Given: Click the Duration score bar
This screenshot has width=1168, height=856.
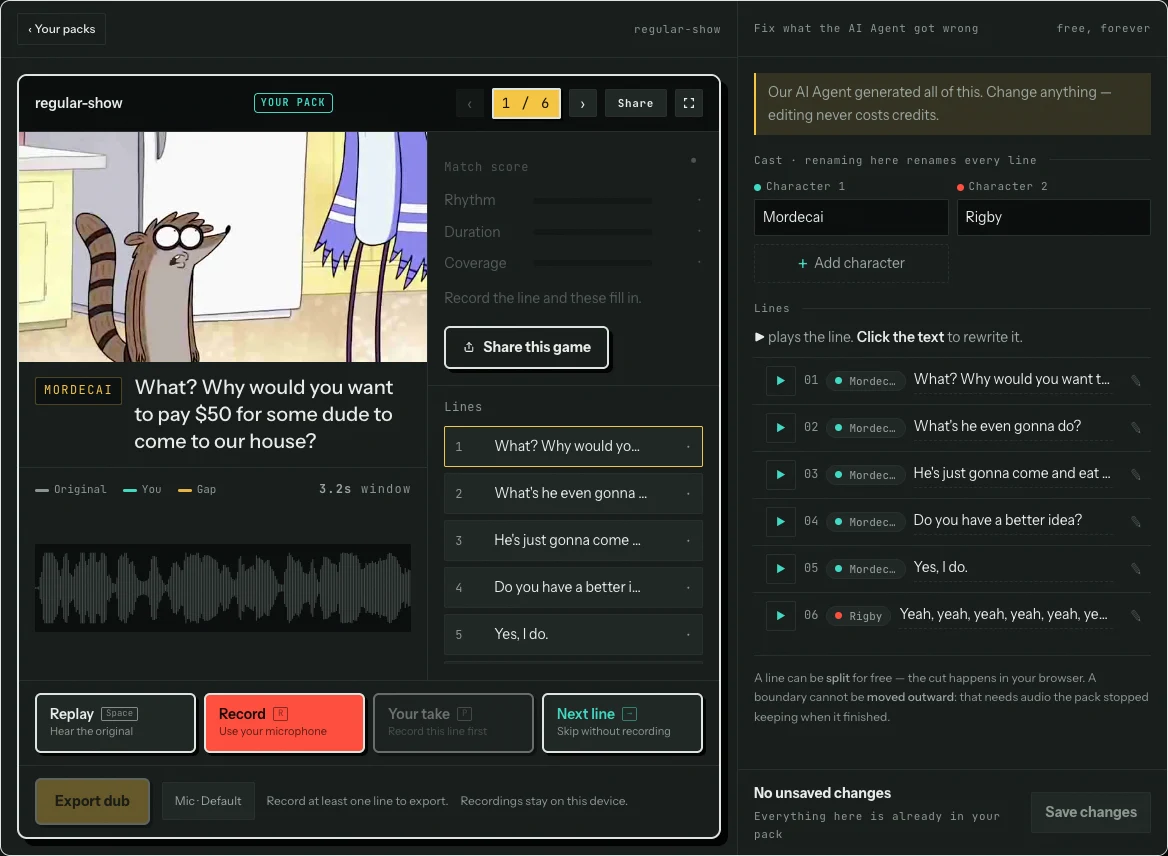Looking at the screenshot, I should [x=593, y=232].
